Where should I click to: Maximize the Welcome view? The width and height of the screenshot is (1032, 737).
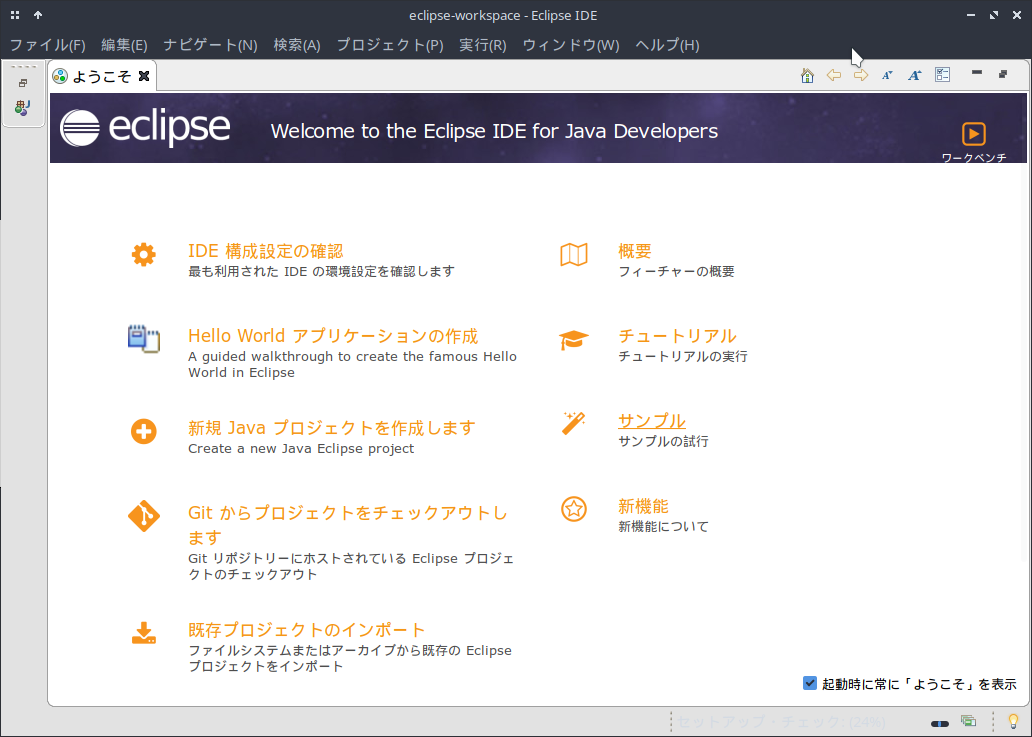point(1003,74)
